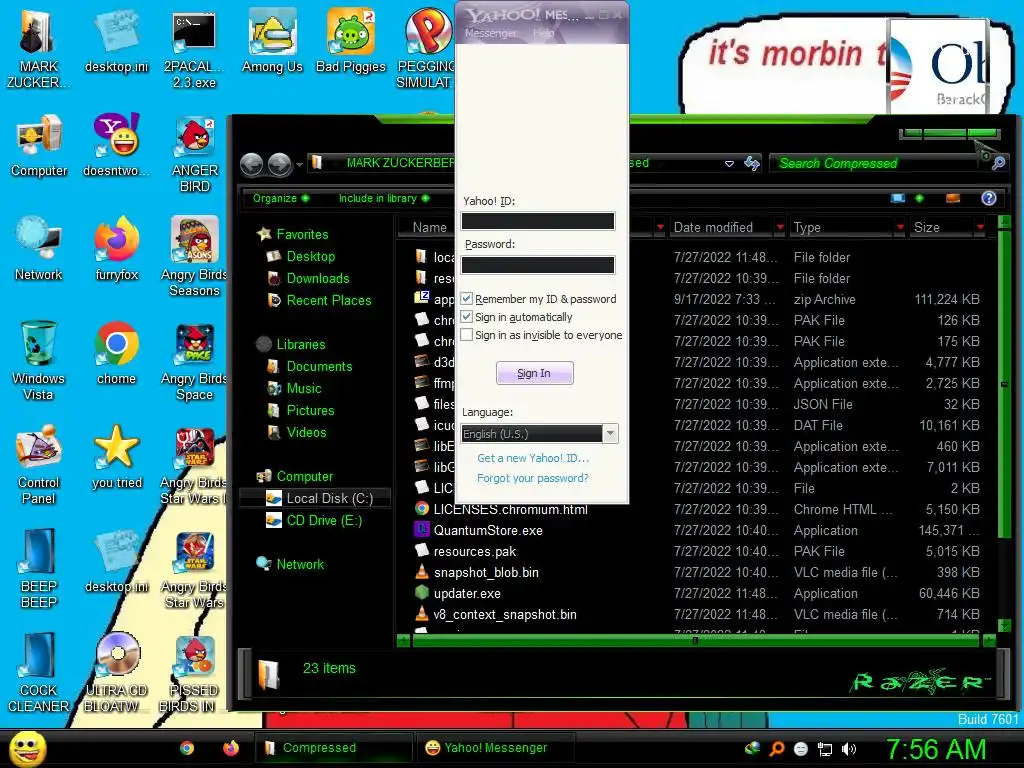This screenshot has height=768, width=1024.
Task: Select the furryfox Firefox desktop icon
Action: coord(116,249)
